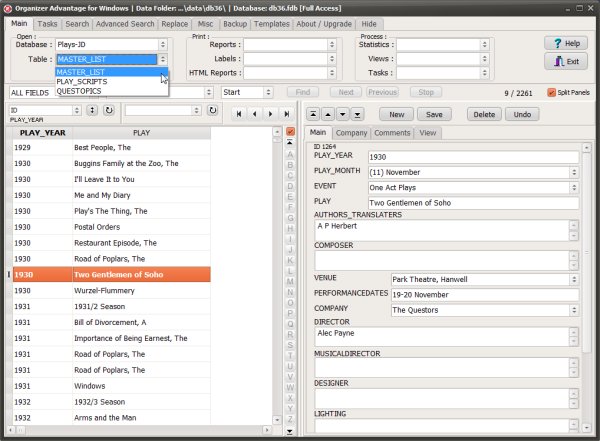Switch to Company tab in record panel

click(x=351, y=133)
